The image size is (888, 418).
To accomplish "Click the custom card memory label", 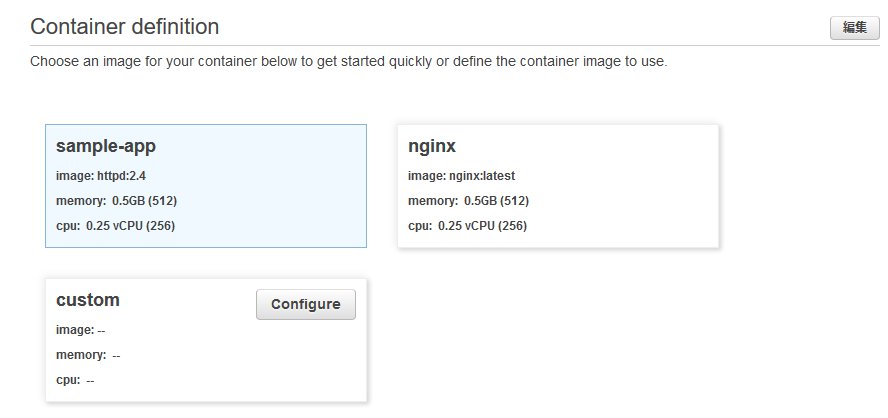I will click(x=81, y=355).
